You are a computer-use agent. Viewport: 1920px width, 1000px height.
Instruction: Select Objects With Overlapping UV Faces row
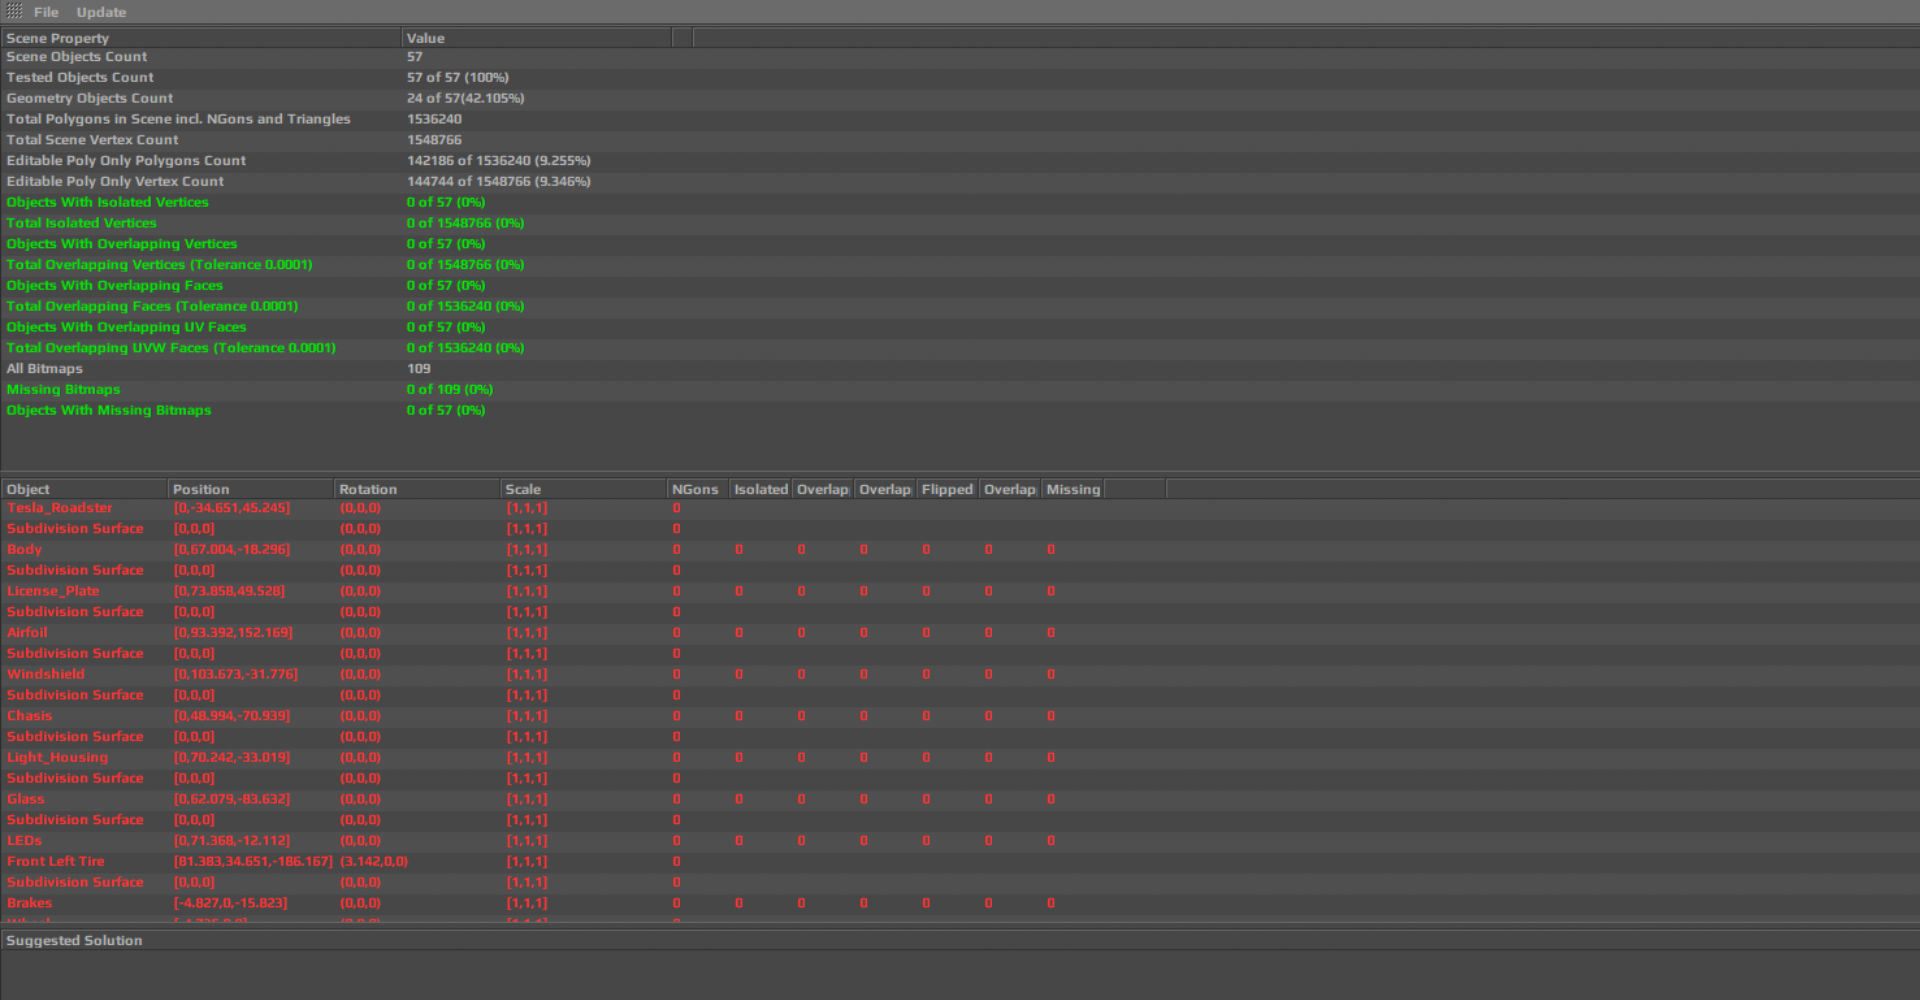960,327
